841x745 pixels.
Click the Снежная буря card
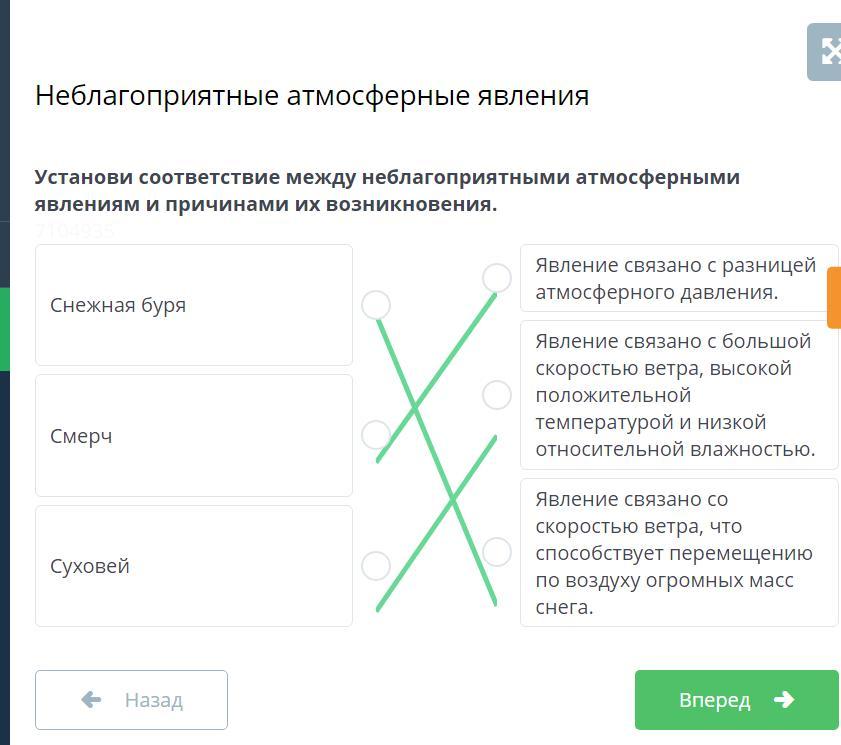(194, 305)
